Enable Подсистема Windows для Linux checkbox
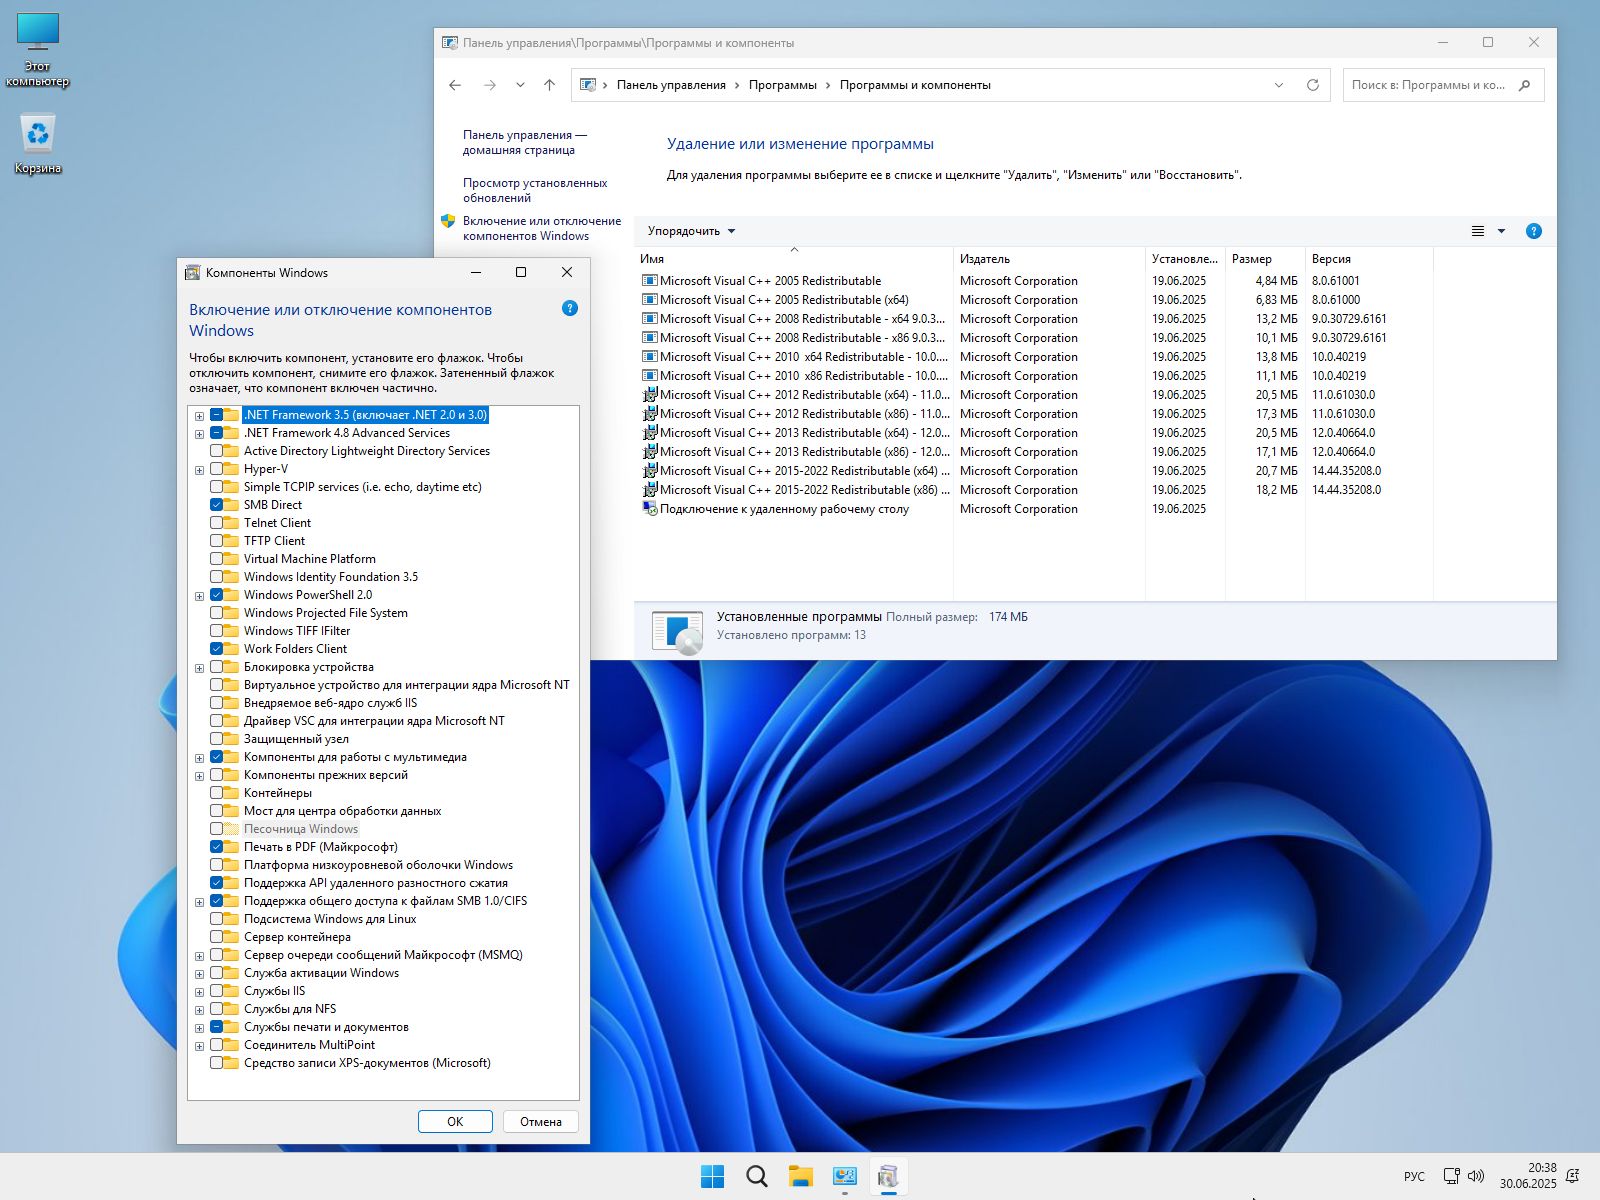1600x1200 pixels. pos(217,919)
